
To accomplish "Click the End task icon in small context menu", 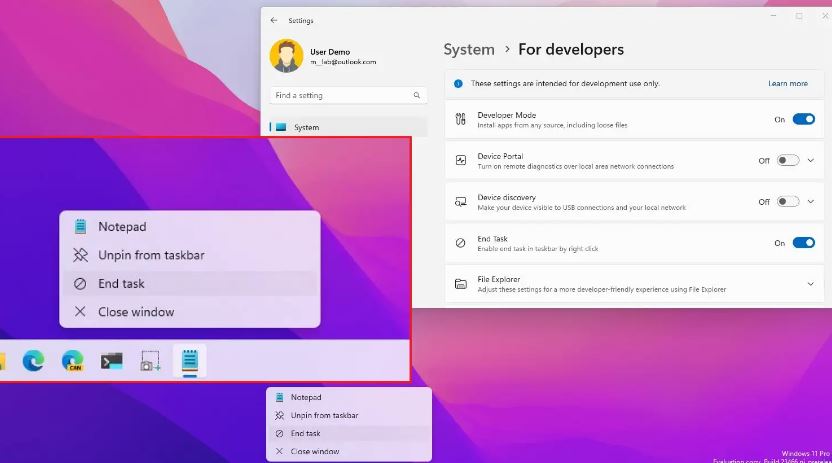I will click(x=279, y=433).
